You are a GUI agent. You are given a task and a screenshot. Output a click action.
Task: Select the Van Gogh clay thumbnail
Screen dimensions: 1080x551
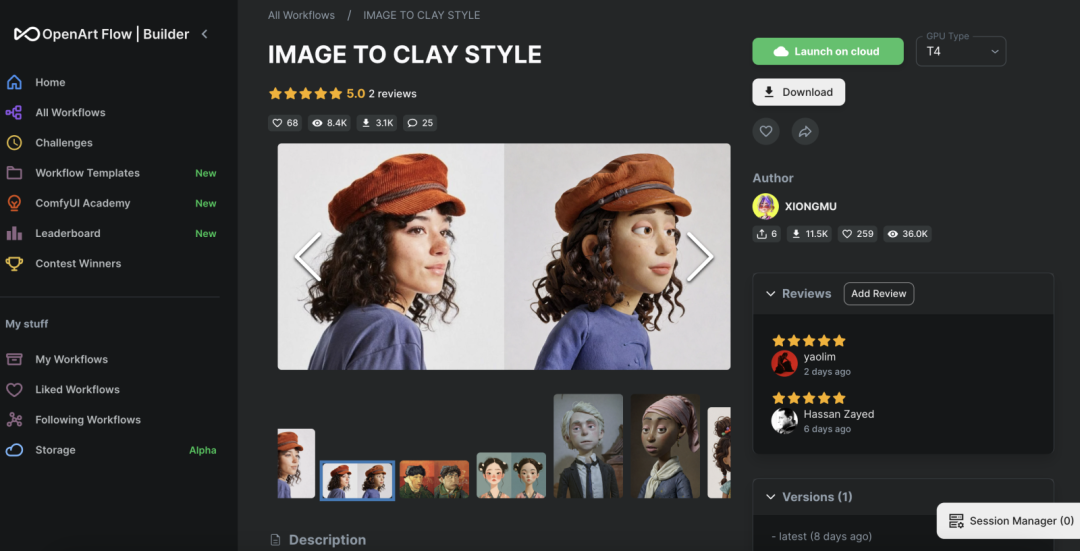tap(435, 479)
